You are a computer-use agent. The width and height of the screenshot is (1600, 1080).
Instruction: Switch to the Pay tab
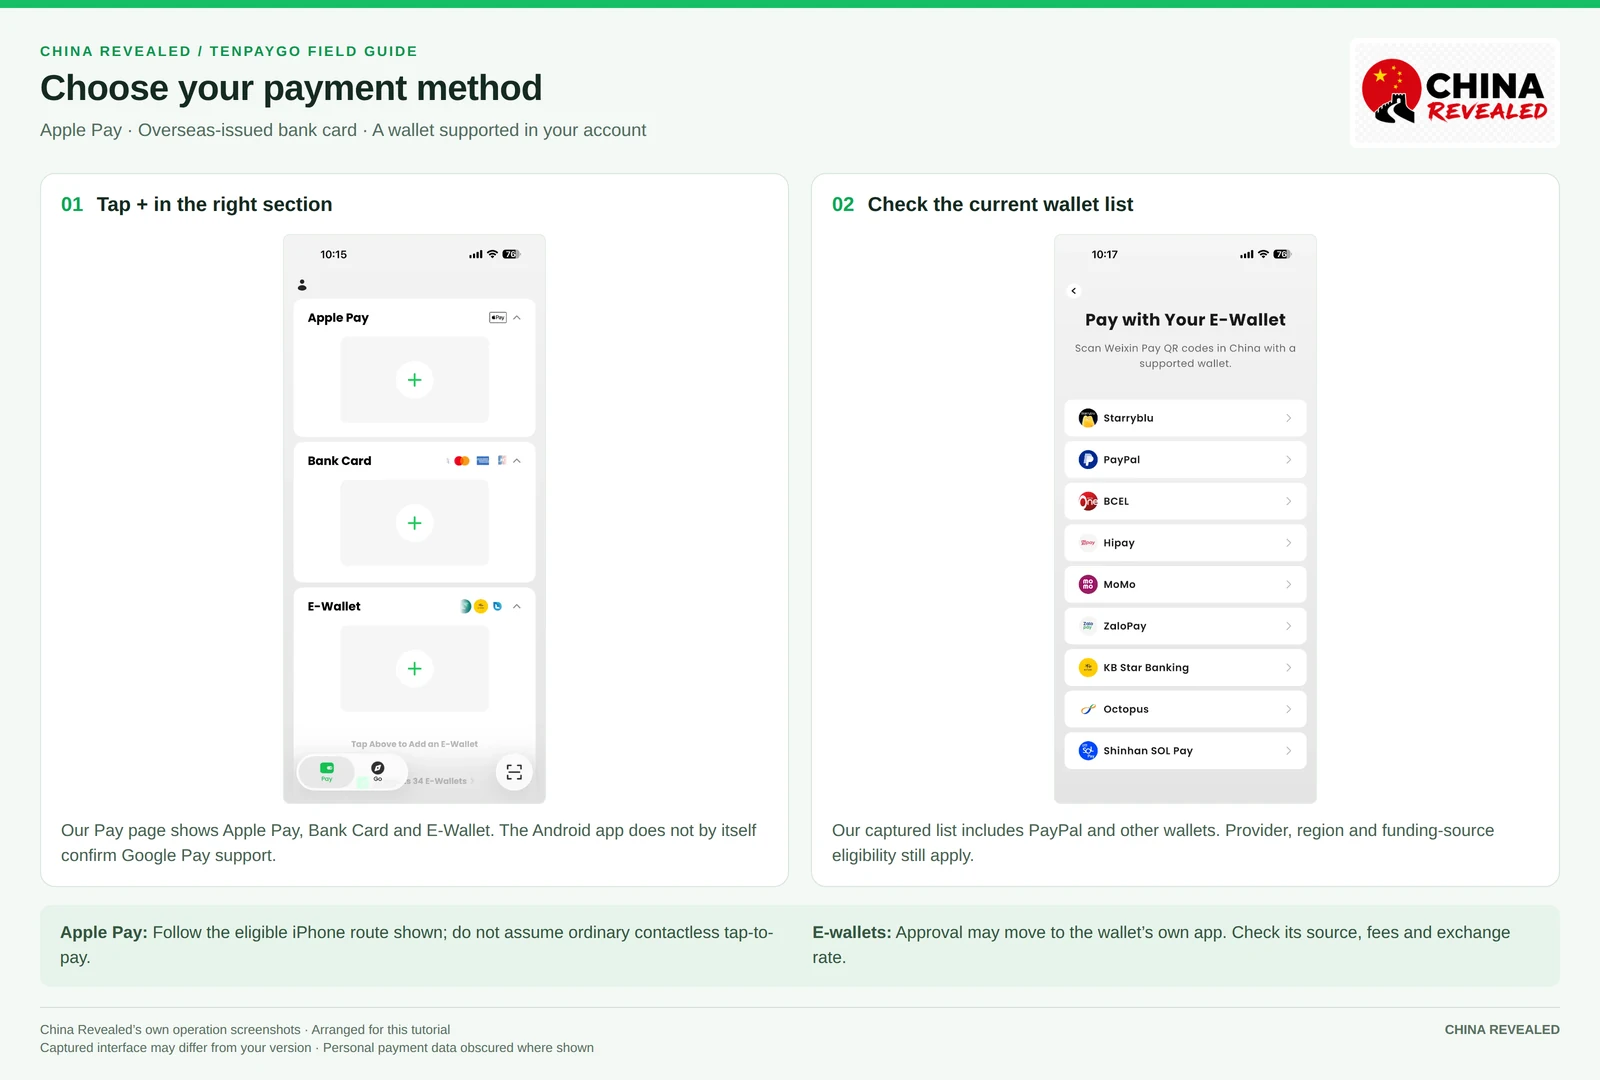click(327, 772)
